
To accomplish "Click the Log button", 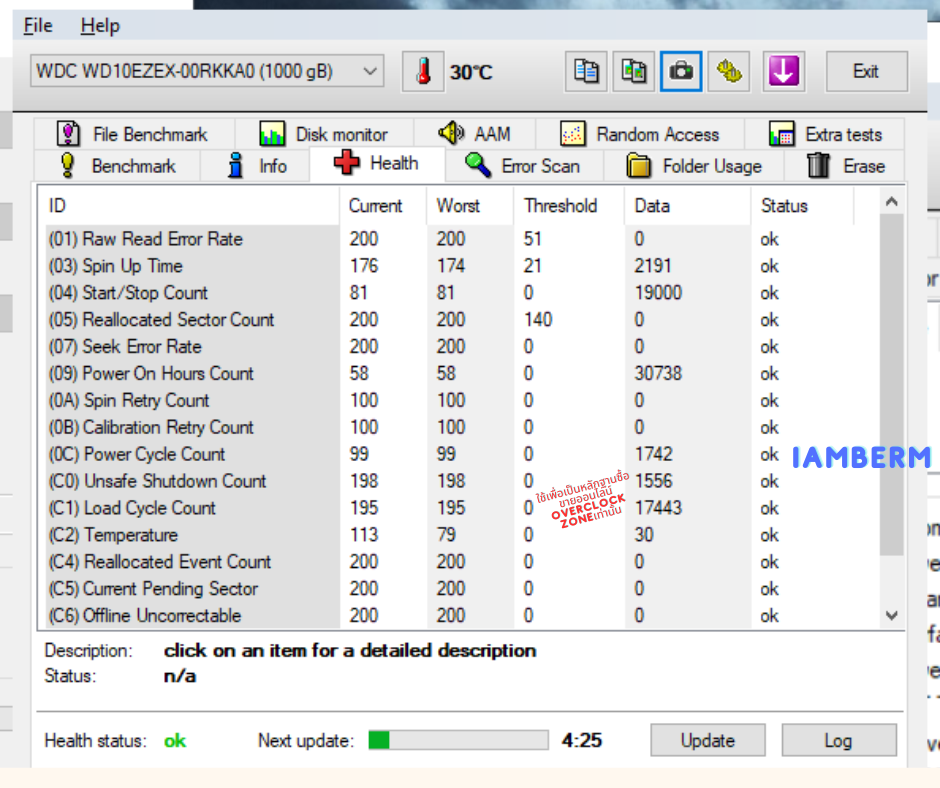I will point(838,741).
